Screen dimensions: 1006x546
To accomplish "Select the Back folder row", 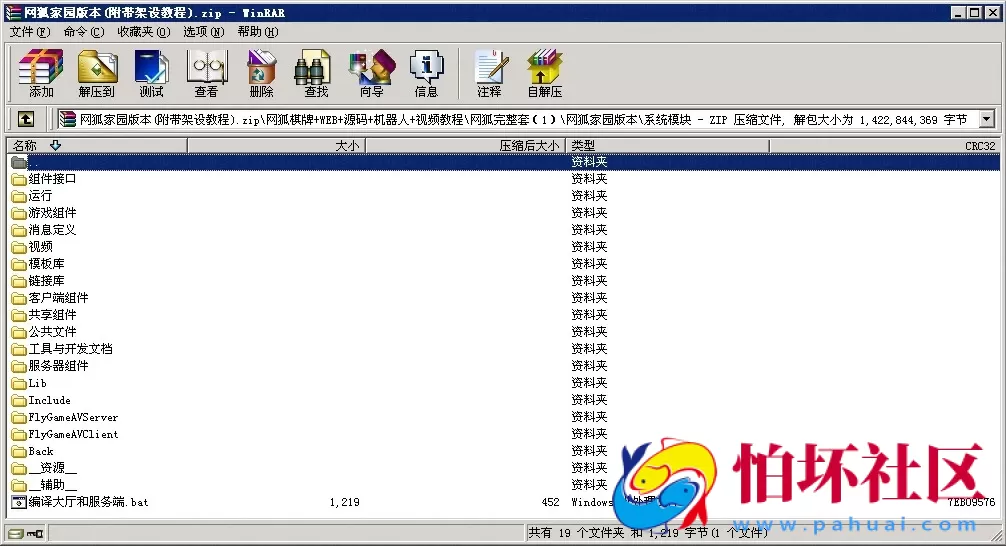I will 504,451.
